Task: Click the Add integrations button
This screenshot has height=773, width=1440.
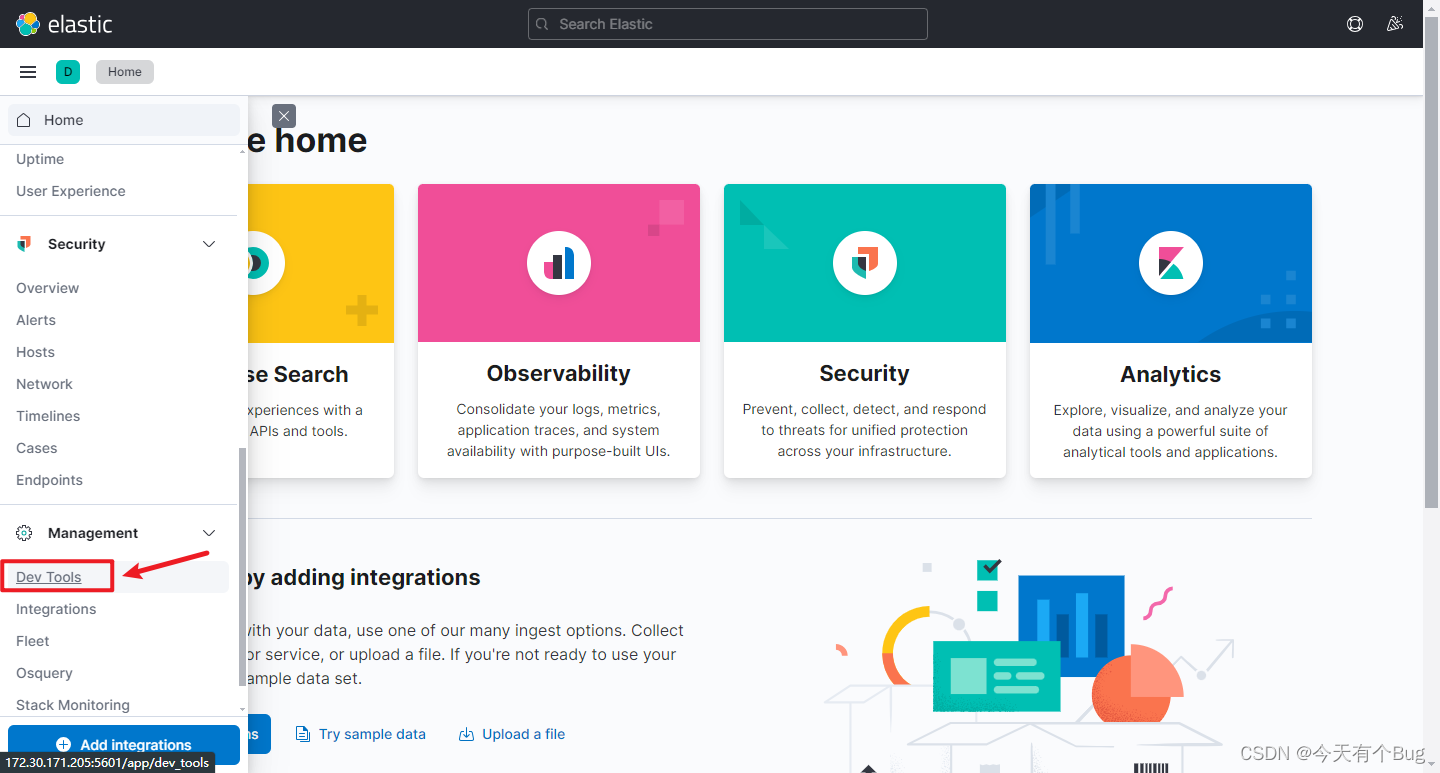Action: [123, 744]
